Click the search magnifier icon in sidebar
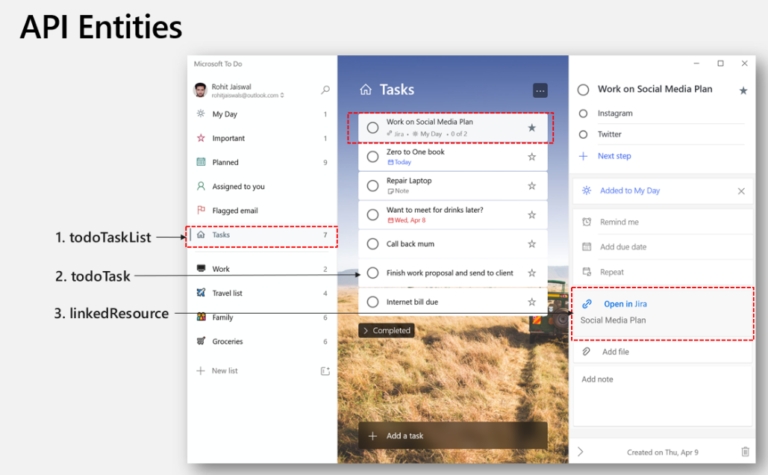Screen dimensions: 768x475 325,90
